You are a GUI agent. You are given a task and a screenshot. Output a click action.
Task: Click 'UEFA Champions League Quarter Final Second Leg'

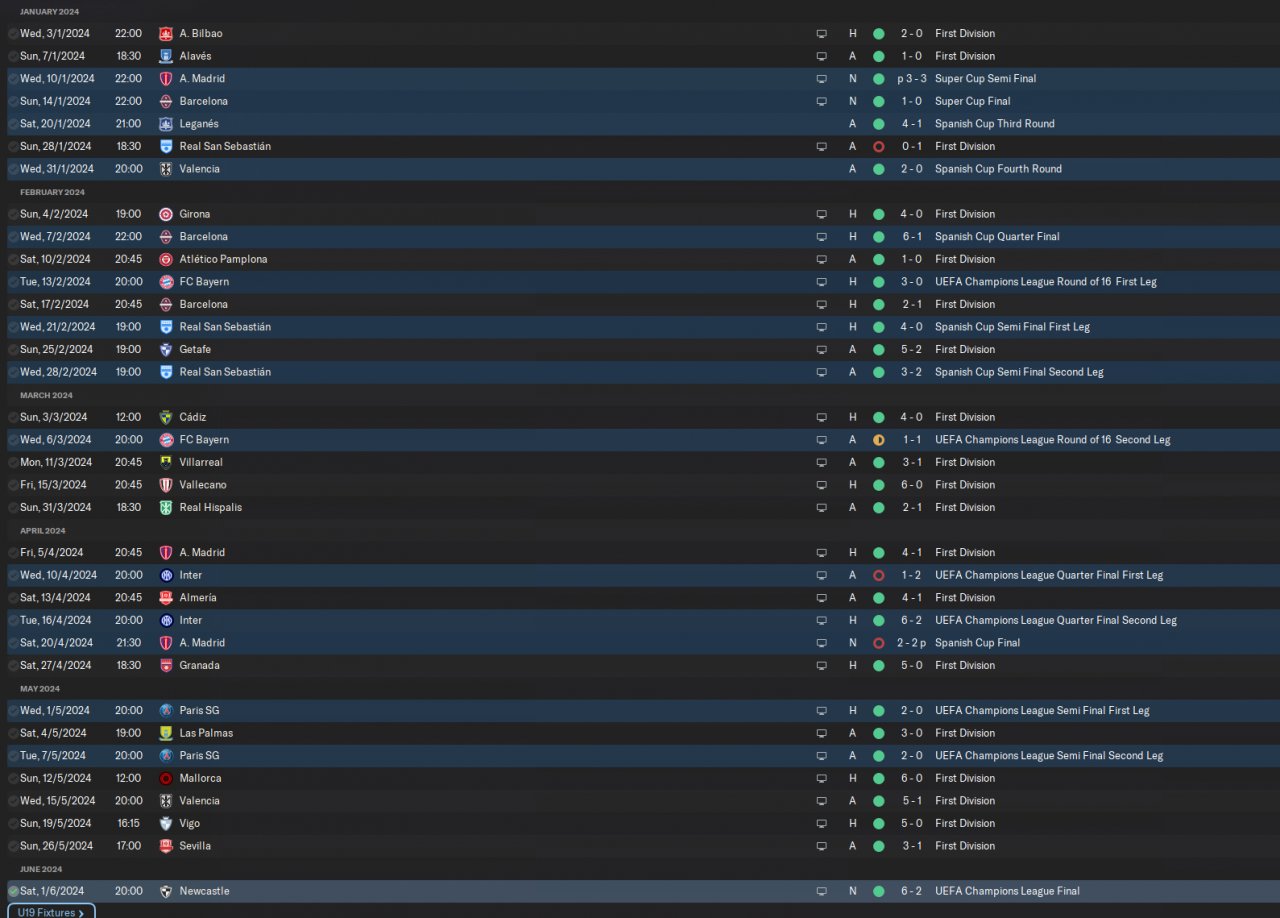point(1056,621)
